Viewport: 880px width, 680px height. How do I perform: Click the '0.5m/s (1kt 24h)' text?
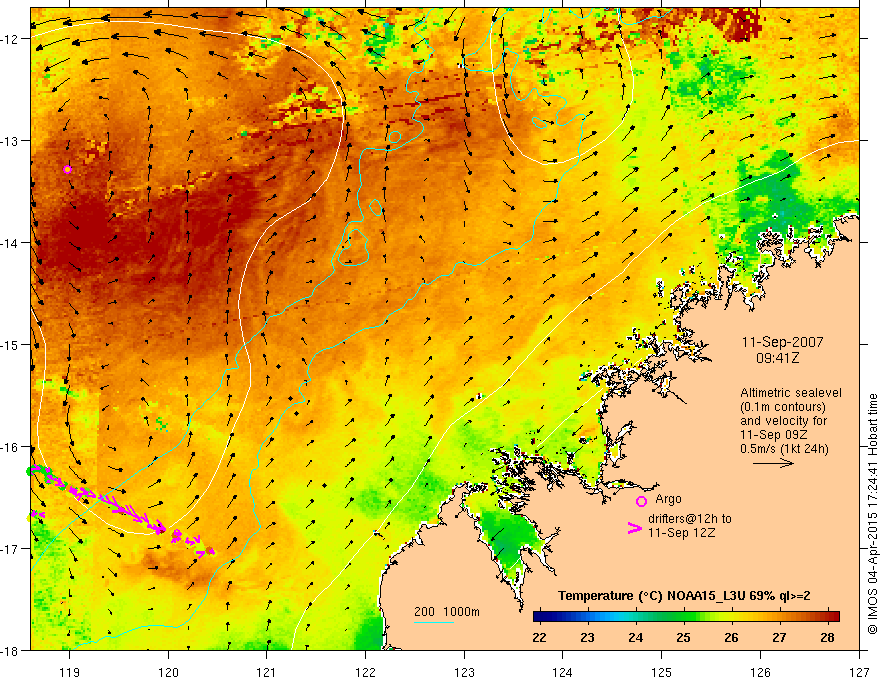(784, 448)
